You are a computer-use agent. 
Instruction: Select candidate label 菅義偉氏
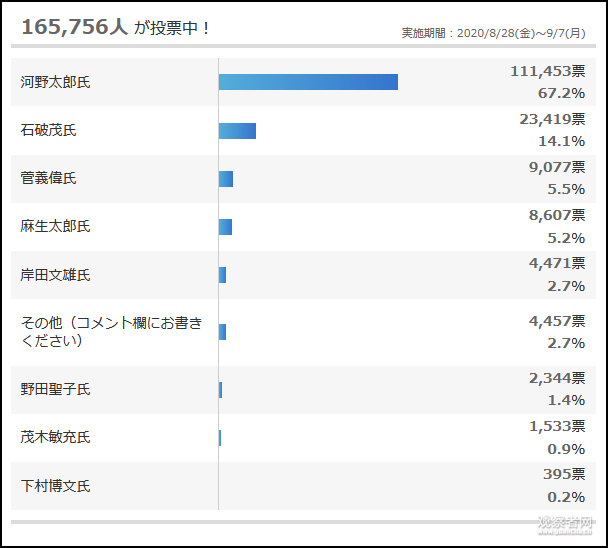(x=48, y=178)
